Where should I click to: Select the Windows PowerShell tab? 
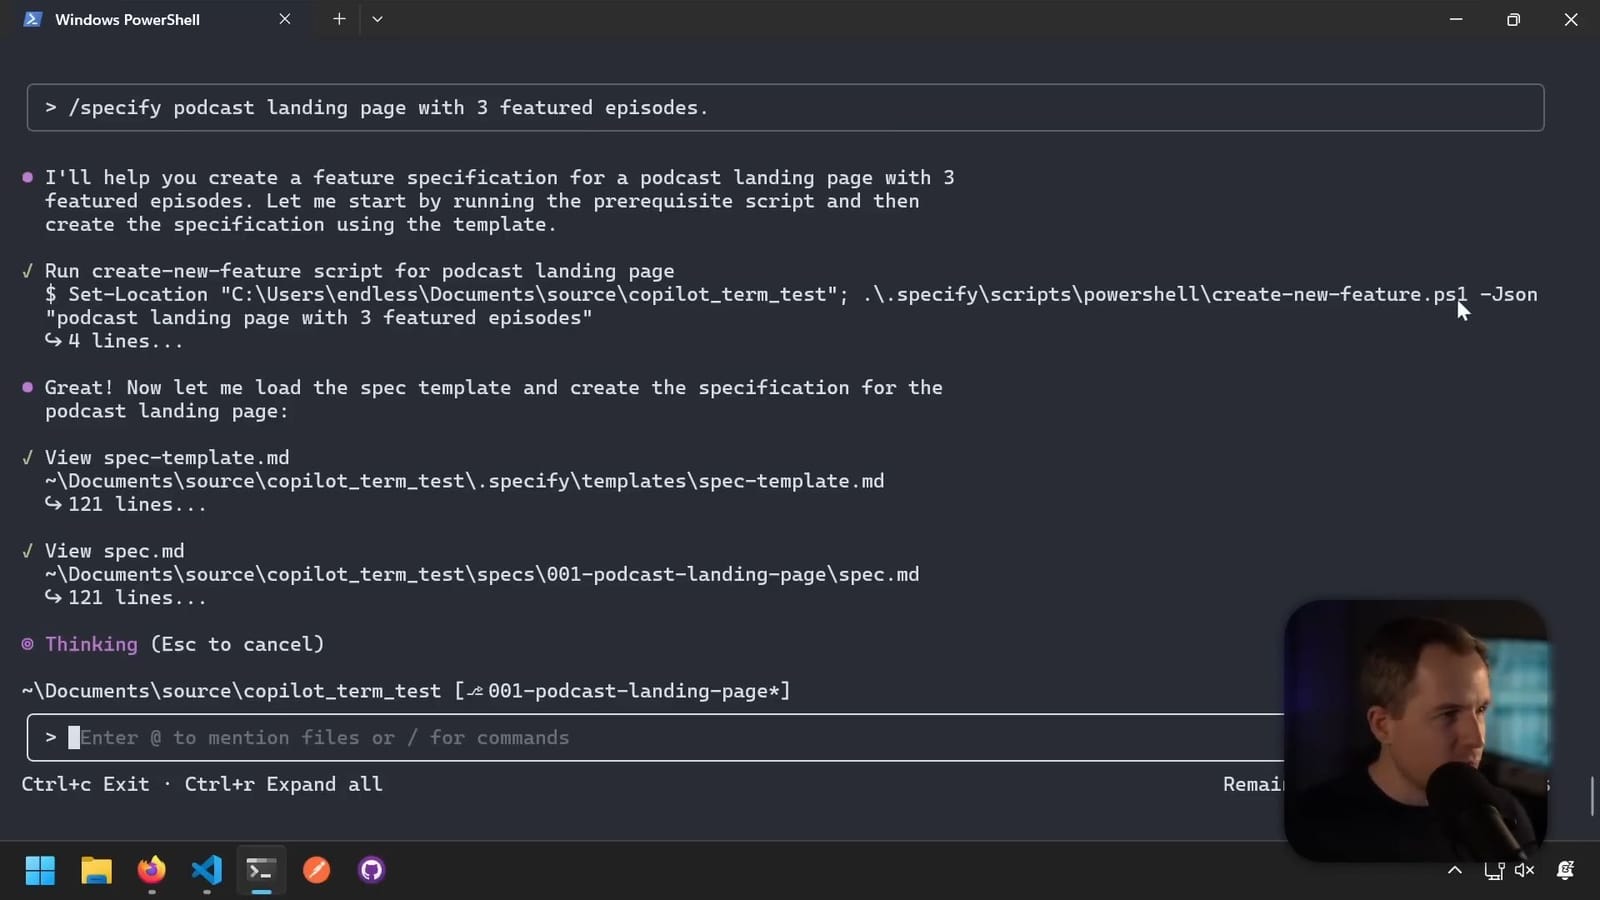click(127, 20)
